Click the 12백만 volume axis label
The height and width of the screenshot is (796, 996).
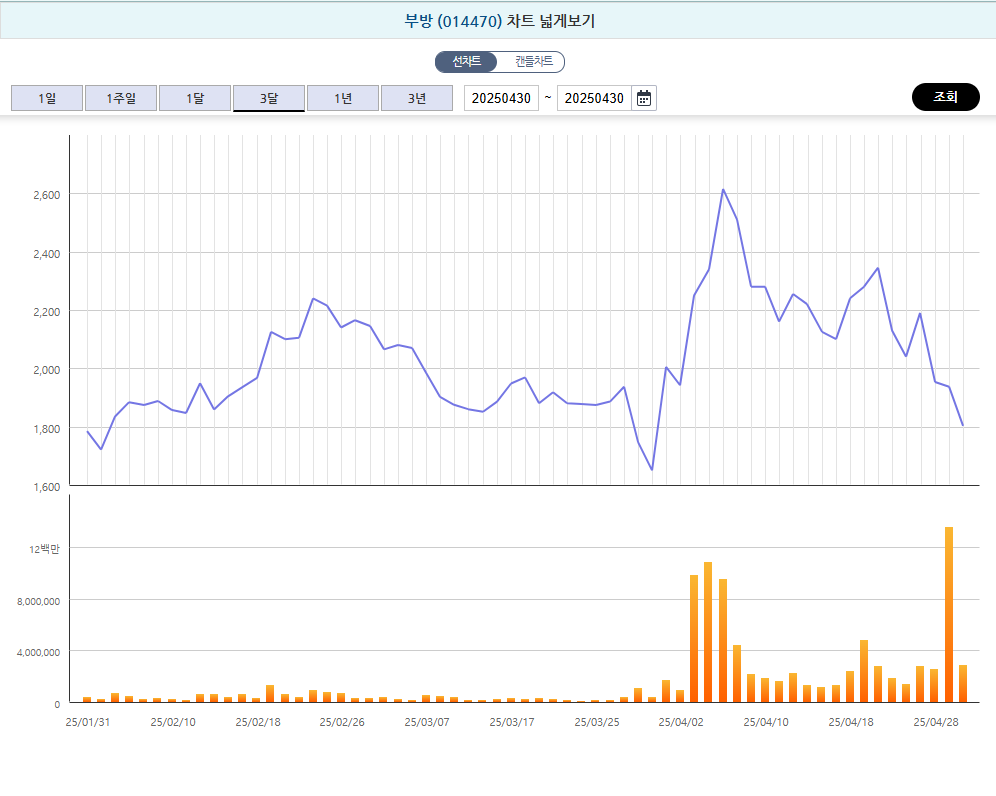tap(44, 549)
